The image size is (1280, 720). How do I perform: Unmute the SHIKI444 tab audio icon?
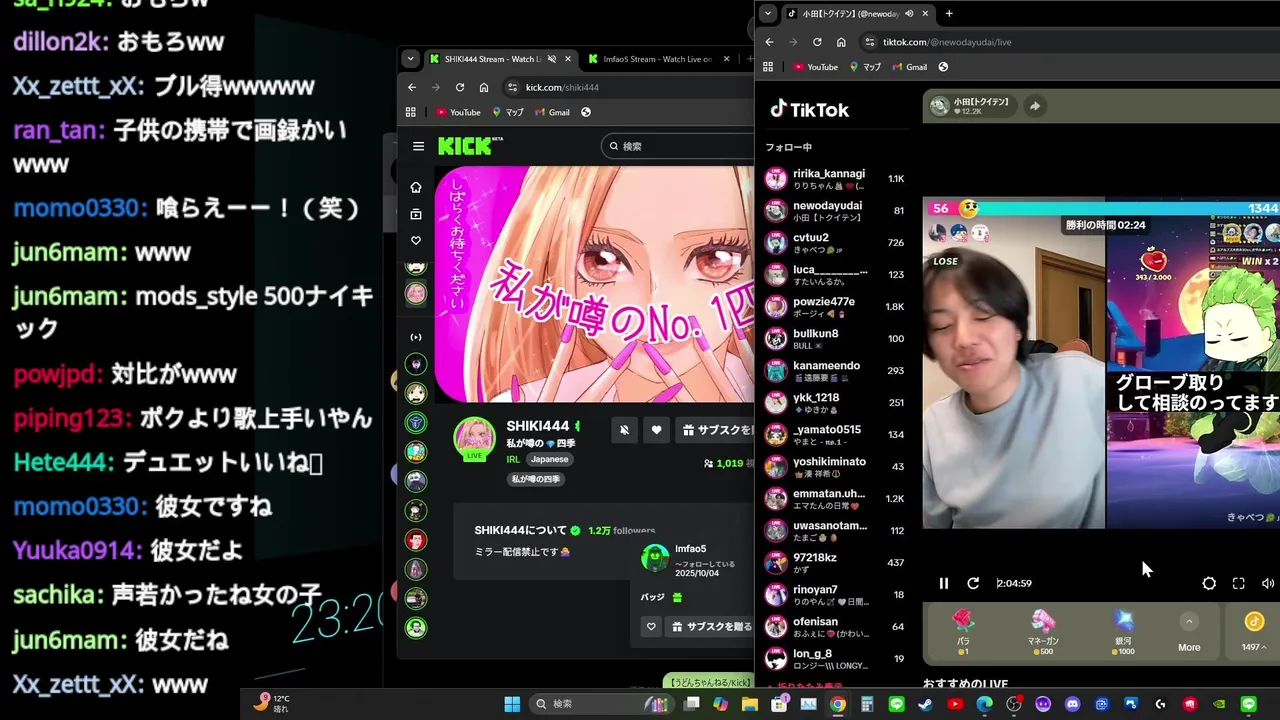551,59
